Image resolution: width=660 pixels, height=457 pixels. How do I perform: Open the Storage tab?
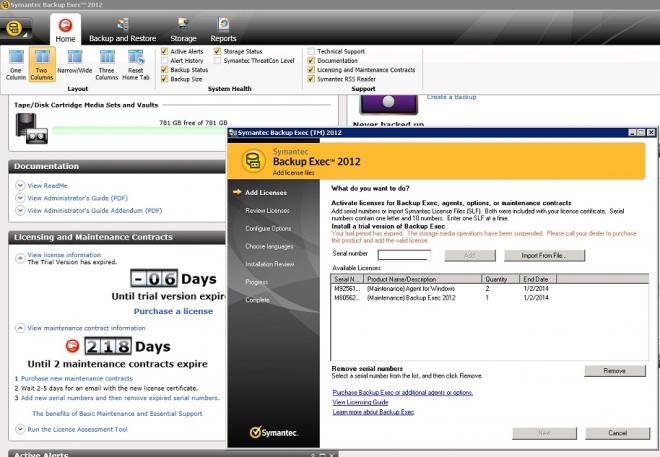(x=183, y=29)
